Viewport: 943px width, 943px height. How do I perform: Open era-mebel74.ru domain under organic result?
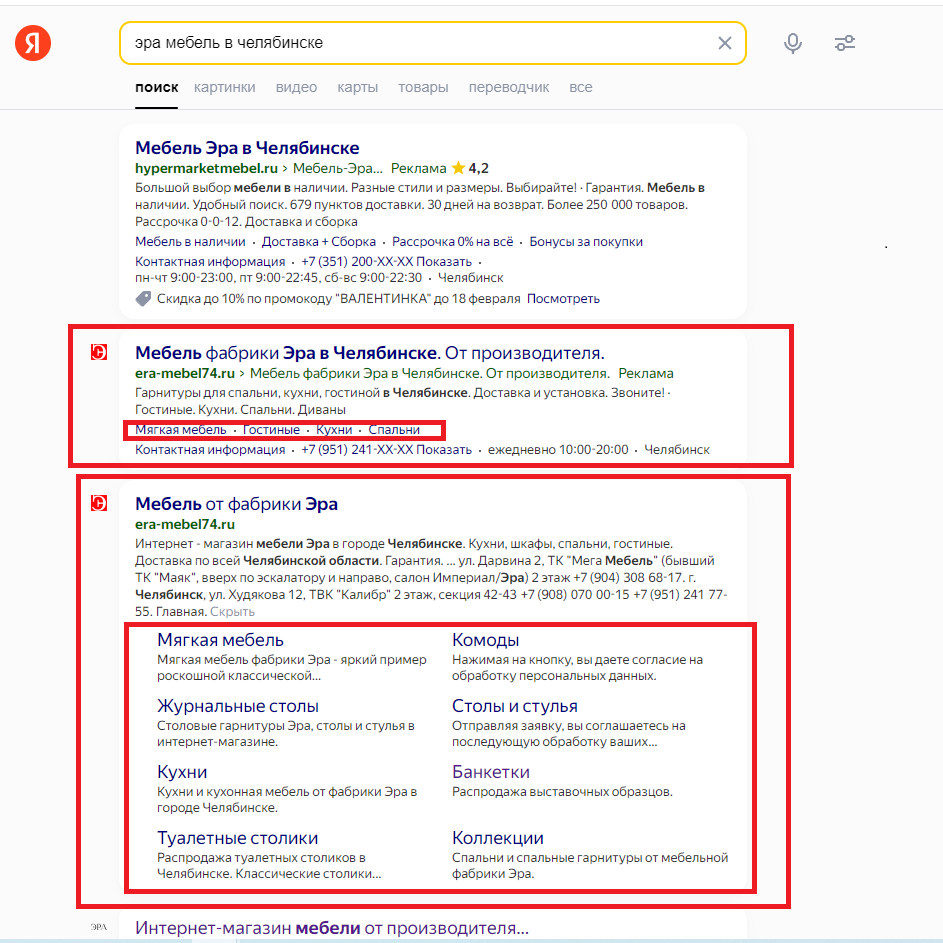[x=185, y=524]
